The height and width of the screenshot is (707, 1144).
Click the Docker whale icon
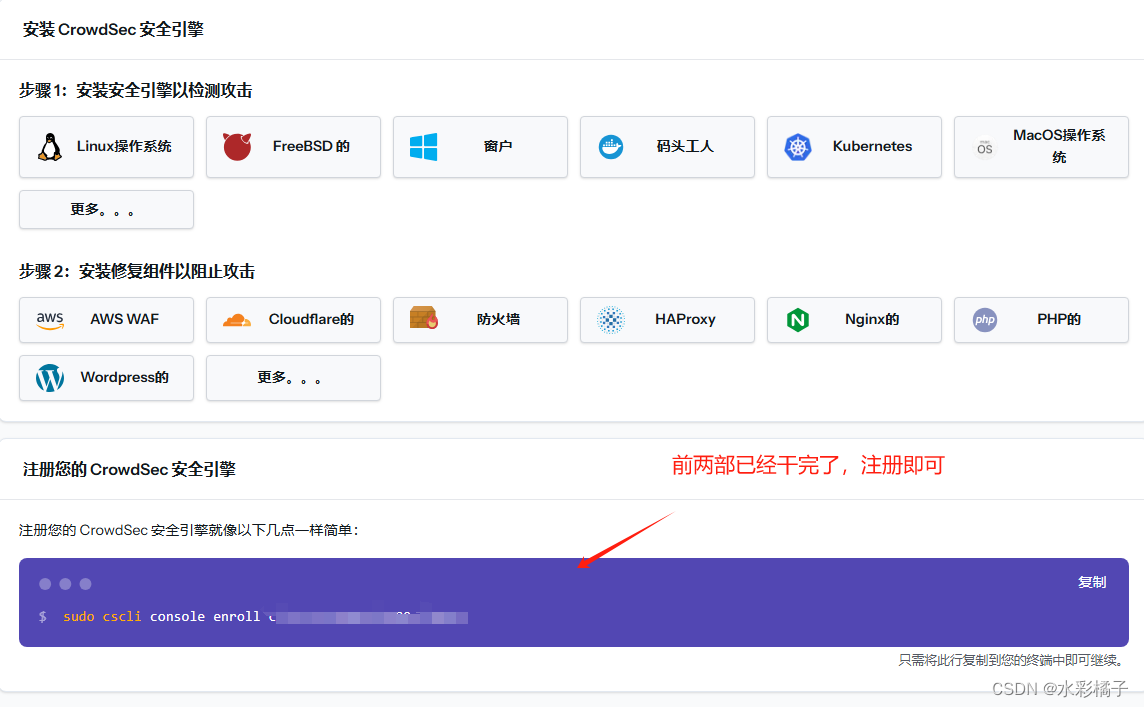click(x=611, y=147)
